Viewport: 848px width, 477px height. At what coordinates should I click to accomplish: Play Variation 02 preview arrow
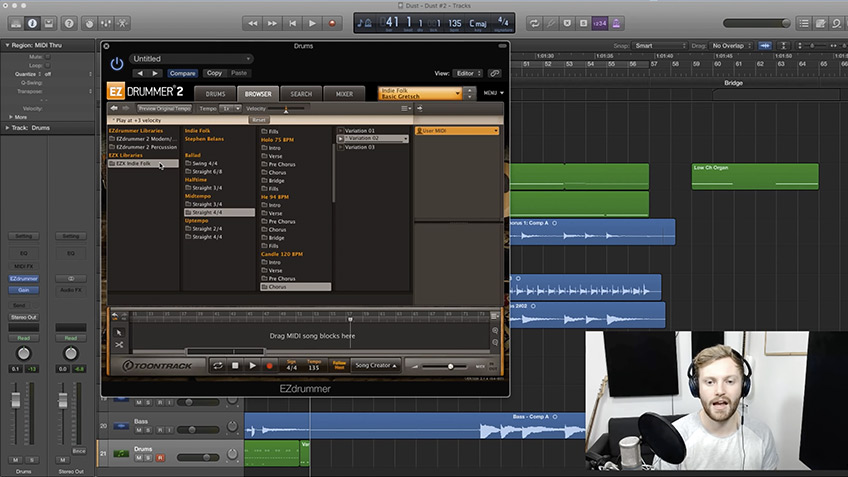pyautogui.click(x=341, y=138)
